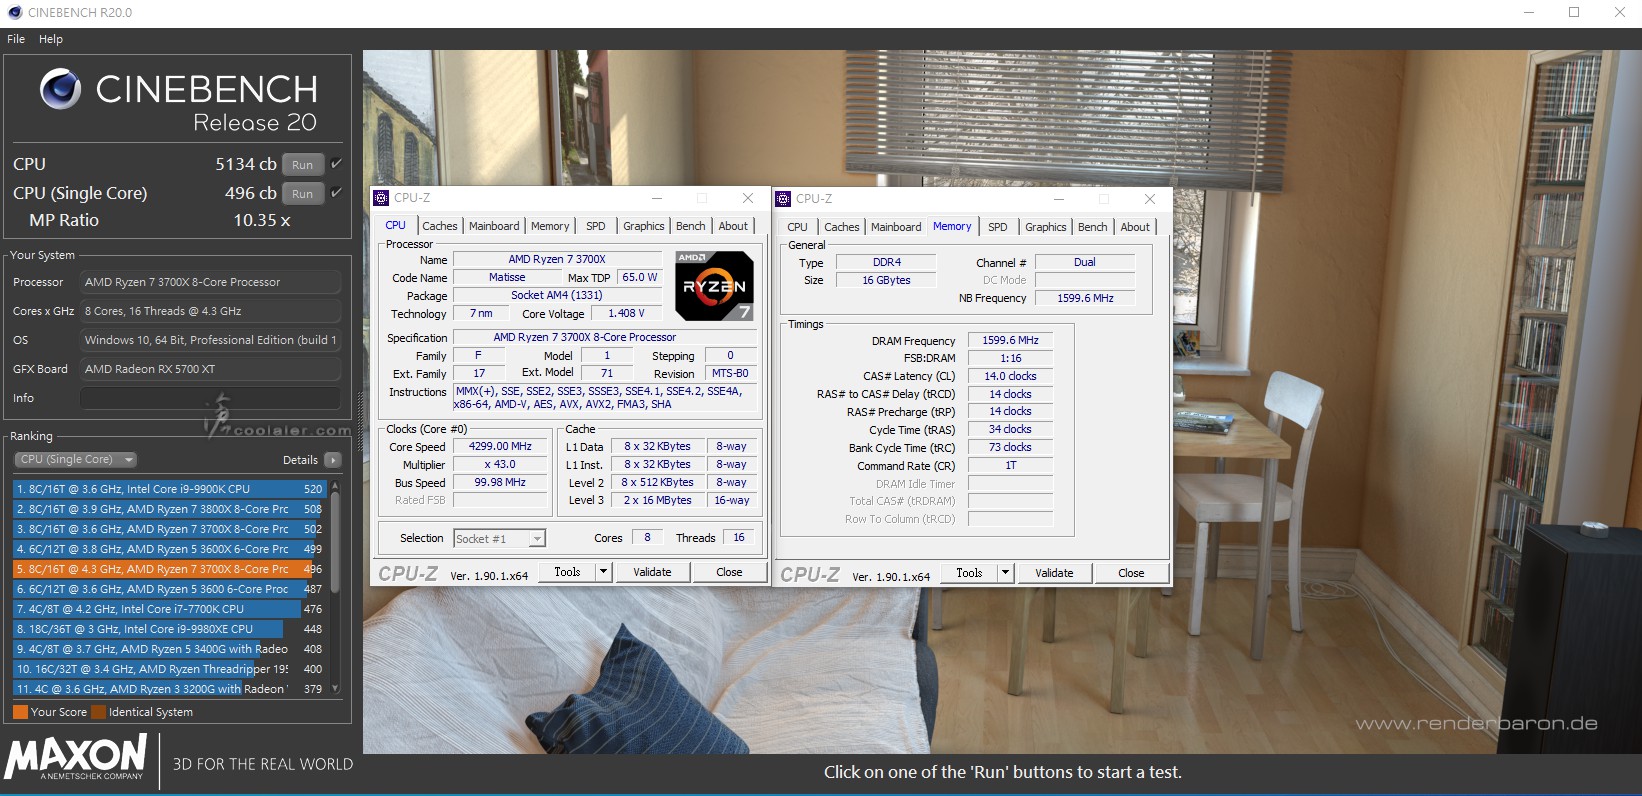Viewport: 1642px width, 796px height.
Task: Click the MAXON logo
Action: [76, 757]
